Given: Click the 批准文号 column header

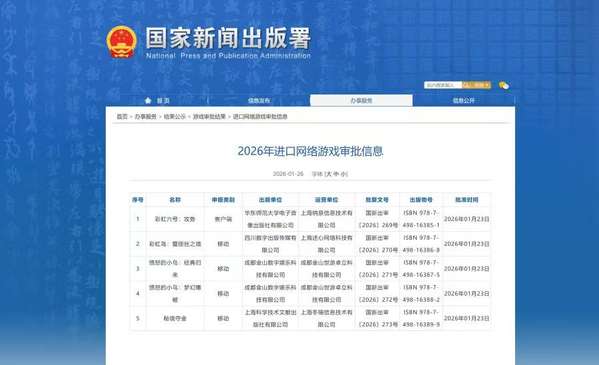Looking at the screenshot, I should 377,200.
